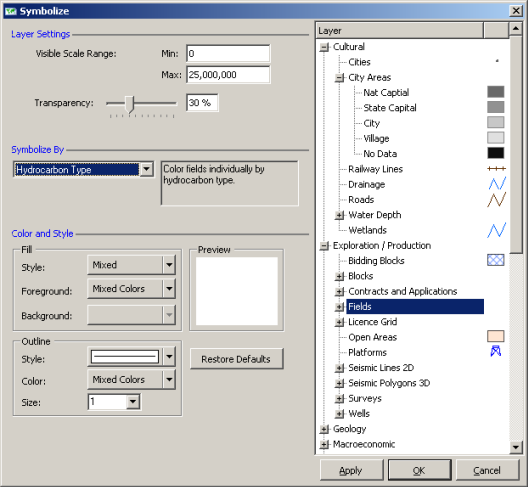Collapse Exploration / Production node
The image size is (528, 487).
pyautogui.click(x=324, y=246)
